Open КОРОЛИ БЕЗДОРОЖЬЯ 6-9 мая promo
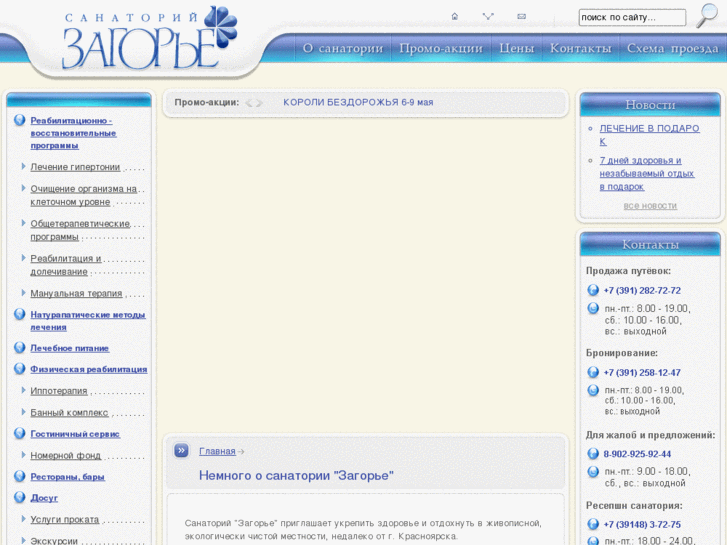727x545 pixels. click(358, 103)
